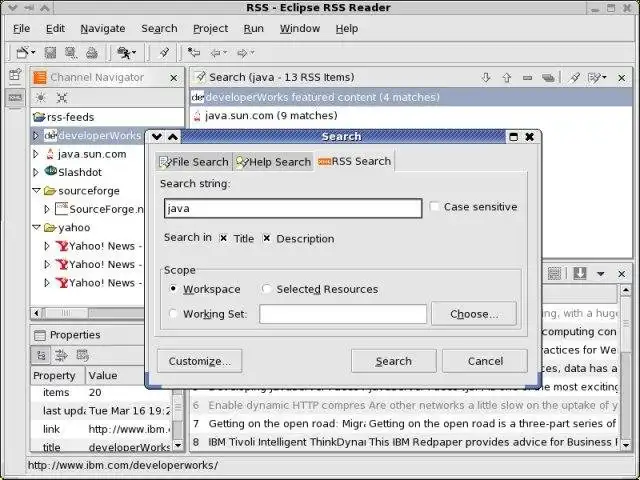Show previous match in Search view
Viewport: 640px width, 480px height.
507,77
